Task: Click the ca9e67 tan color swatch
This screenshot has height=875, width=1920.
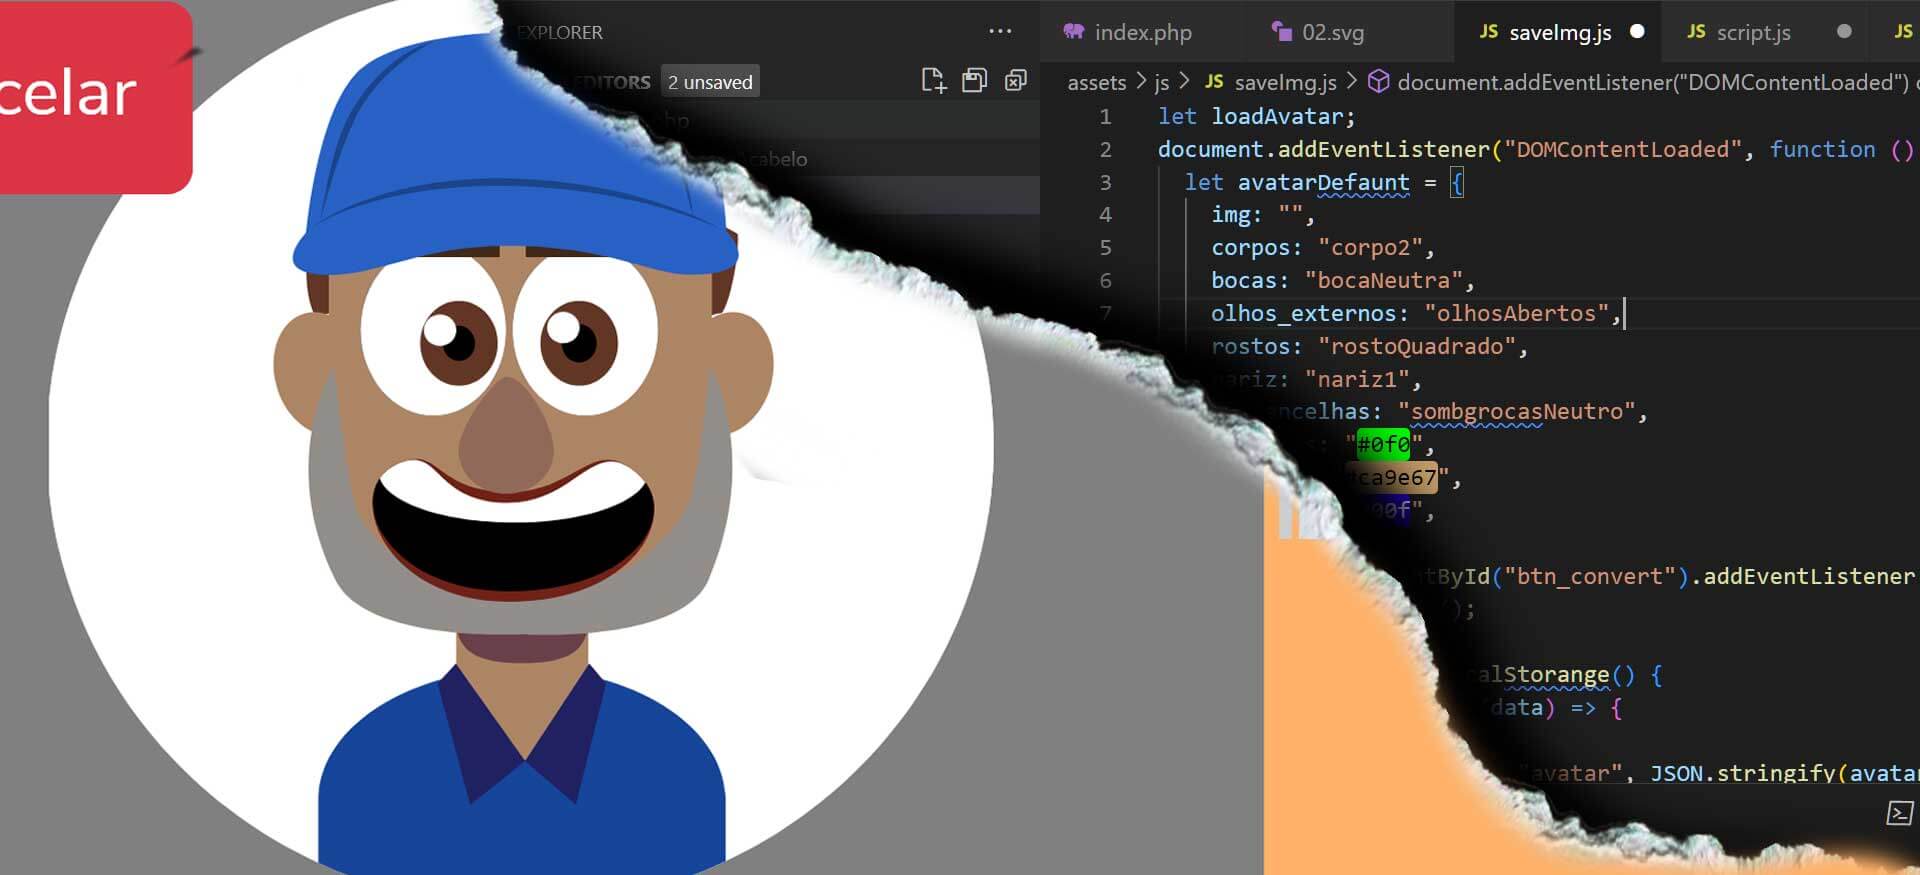Action: (1392, 477)
